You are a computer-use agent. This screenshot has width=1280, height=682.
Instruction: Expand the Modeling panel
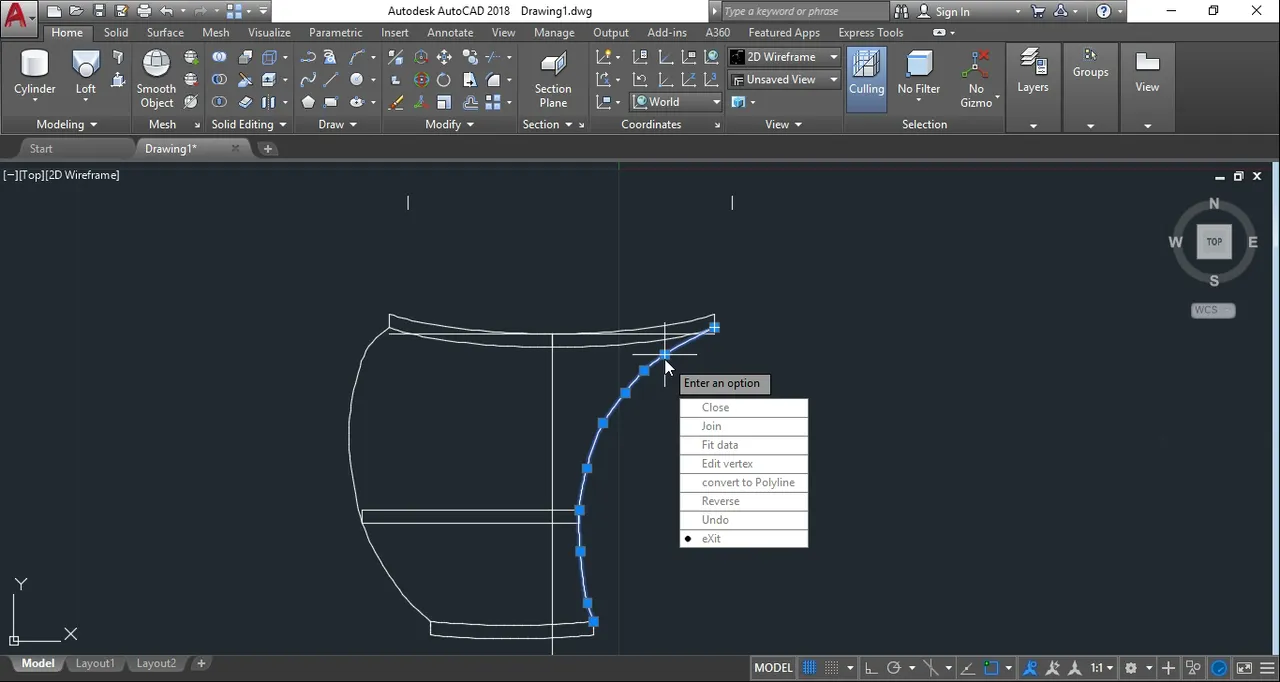(x=67, y=124)
